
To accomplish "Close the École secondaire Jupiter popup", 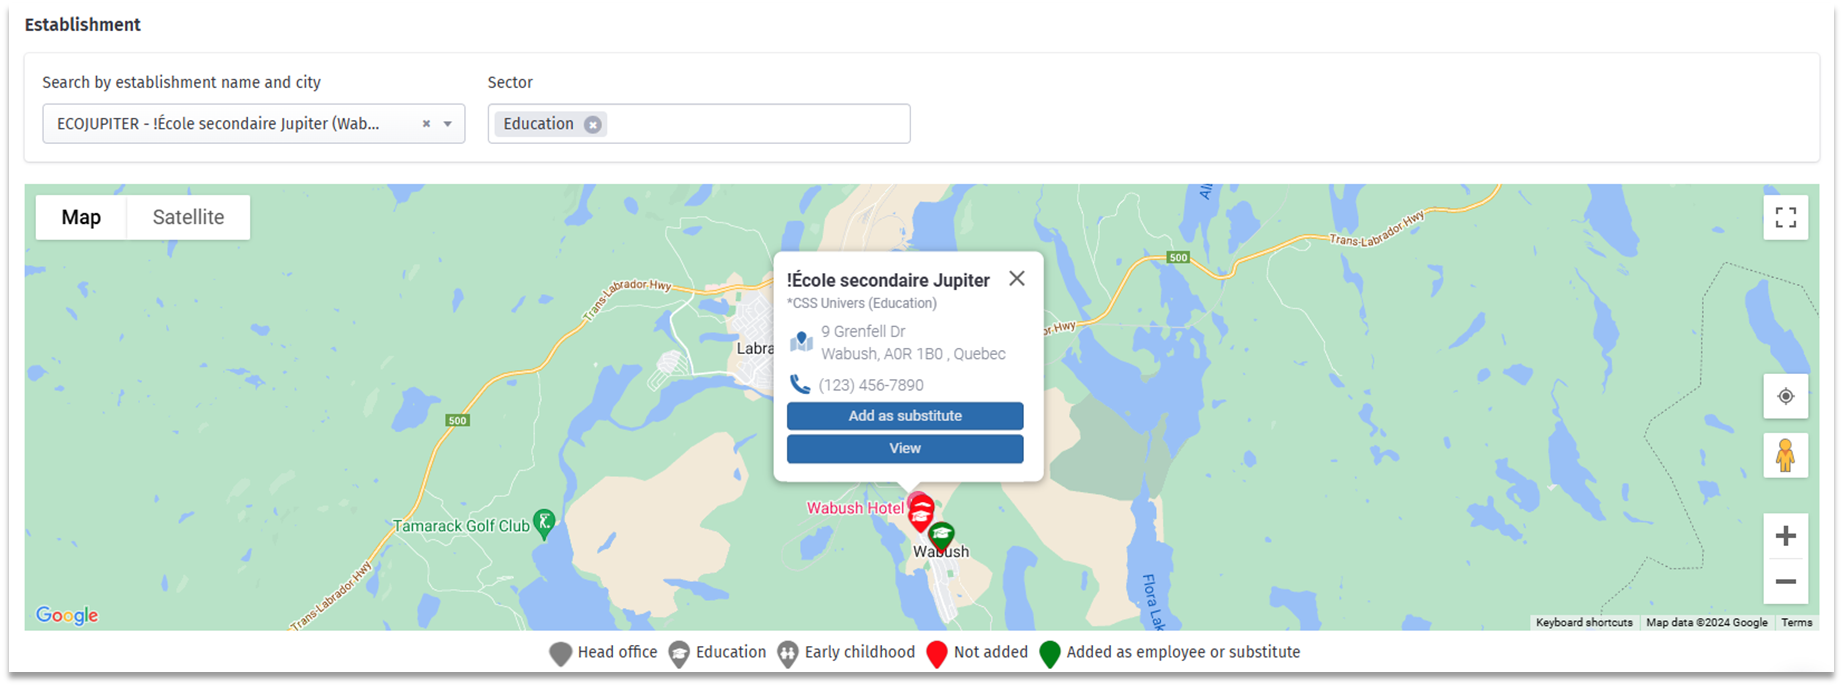I will click(x=1017, y=279).
